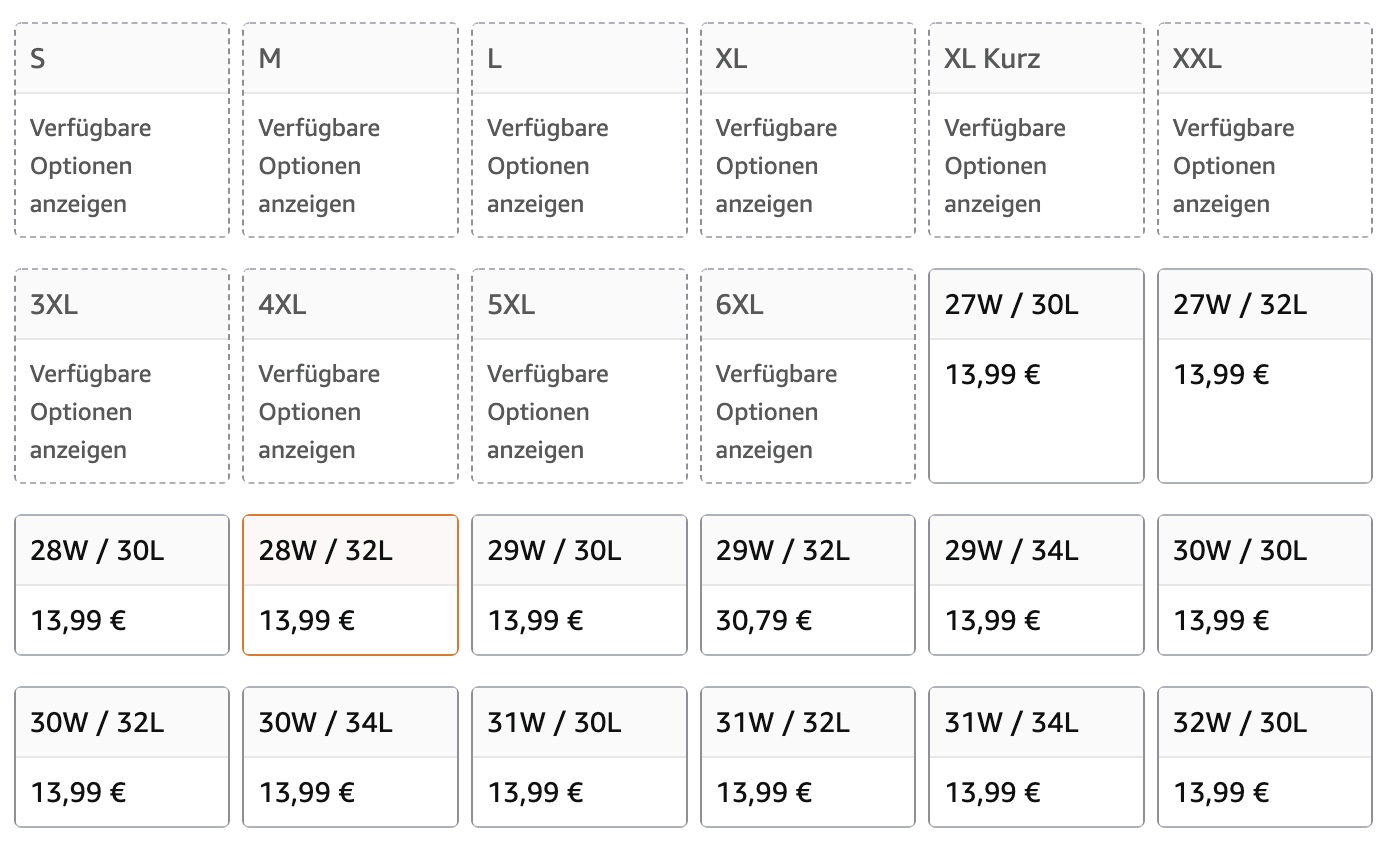
Task: Pick the 6XL size tile
Action: pos(807,376)
